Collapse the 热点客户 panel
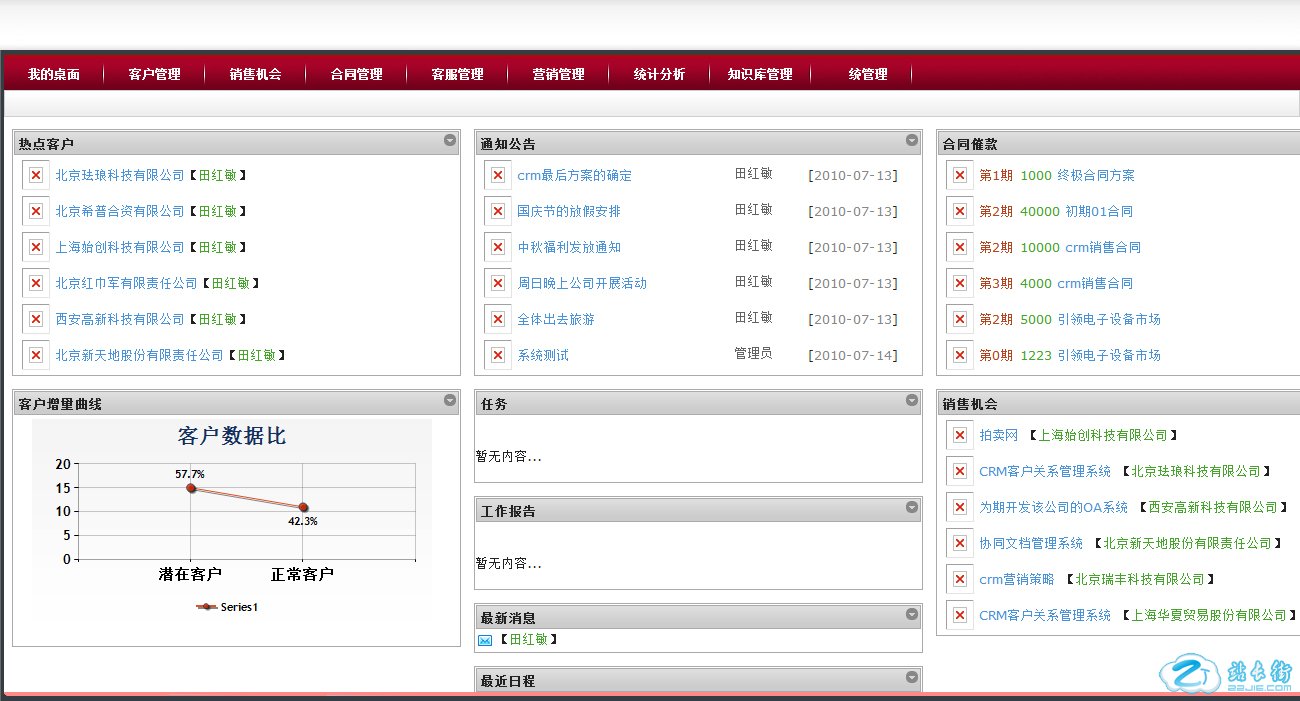1300x701 pixels. (450, 141)
